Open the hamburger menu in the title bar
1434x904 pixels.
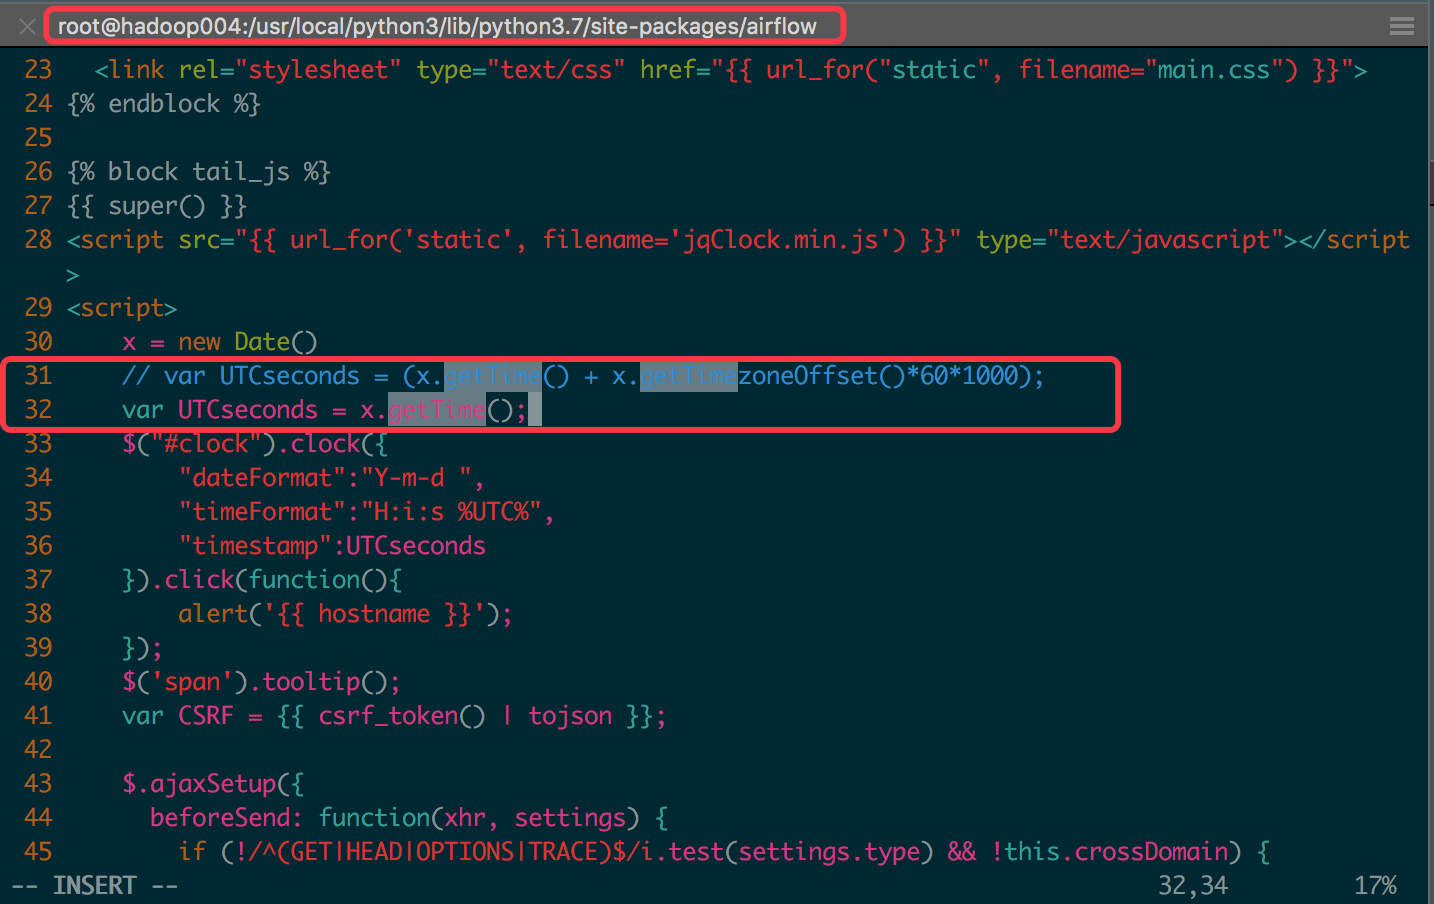click(1402, 26)
